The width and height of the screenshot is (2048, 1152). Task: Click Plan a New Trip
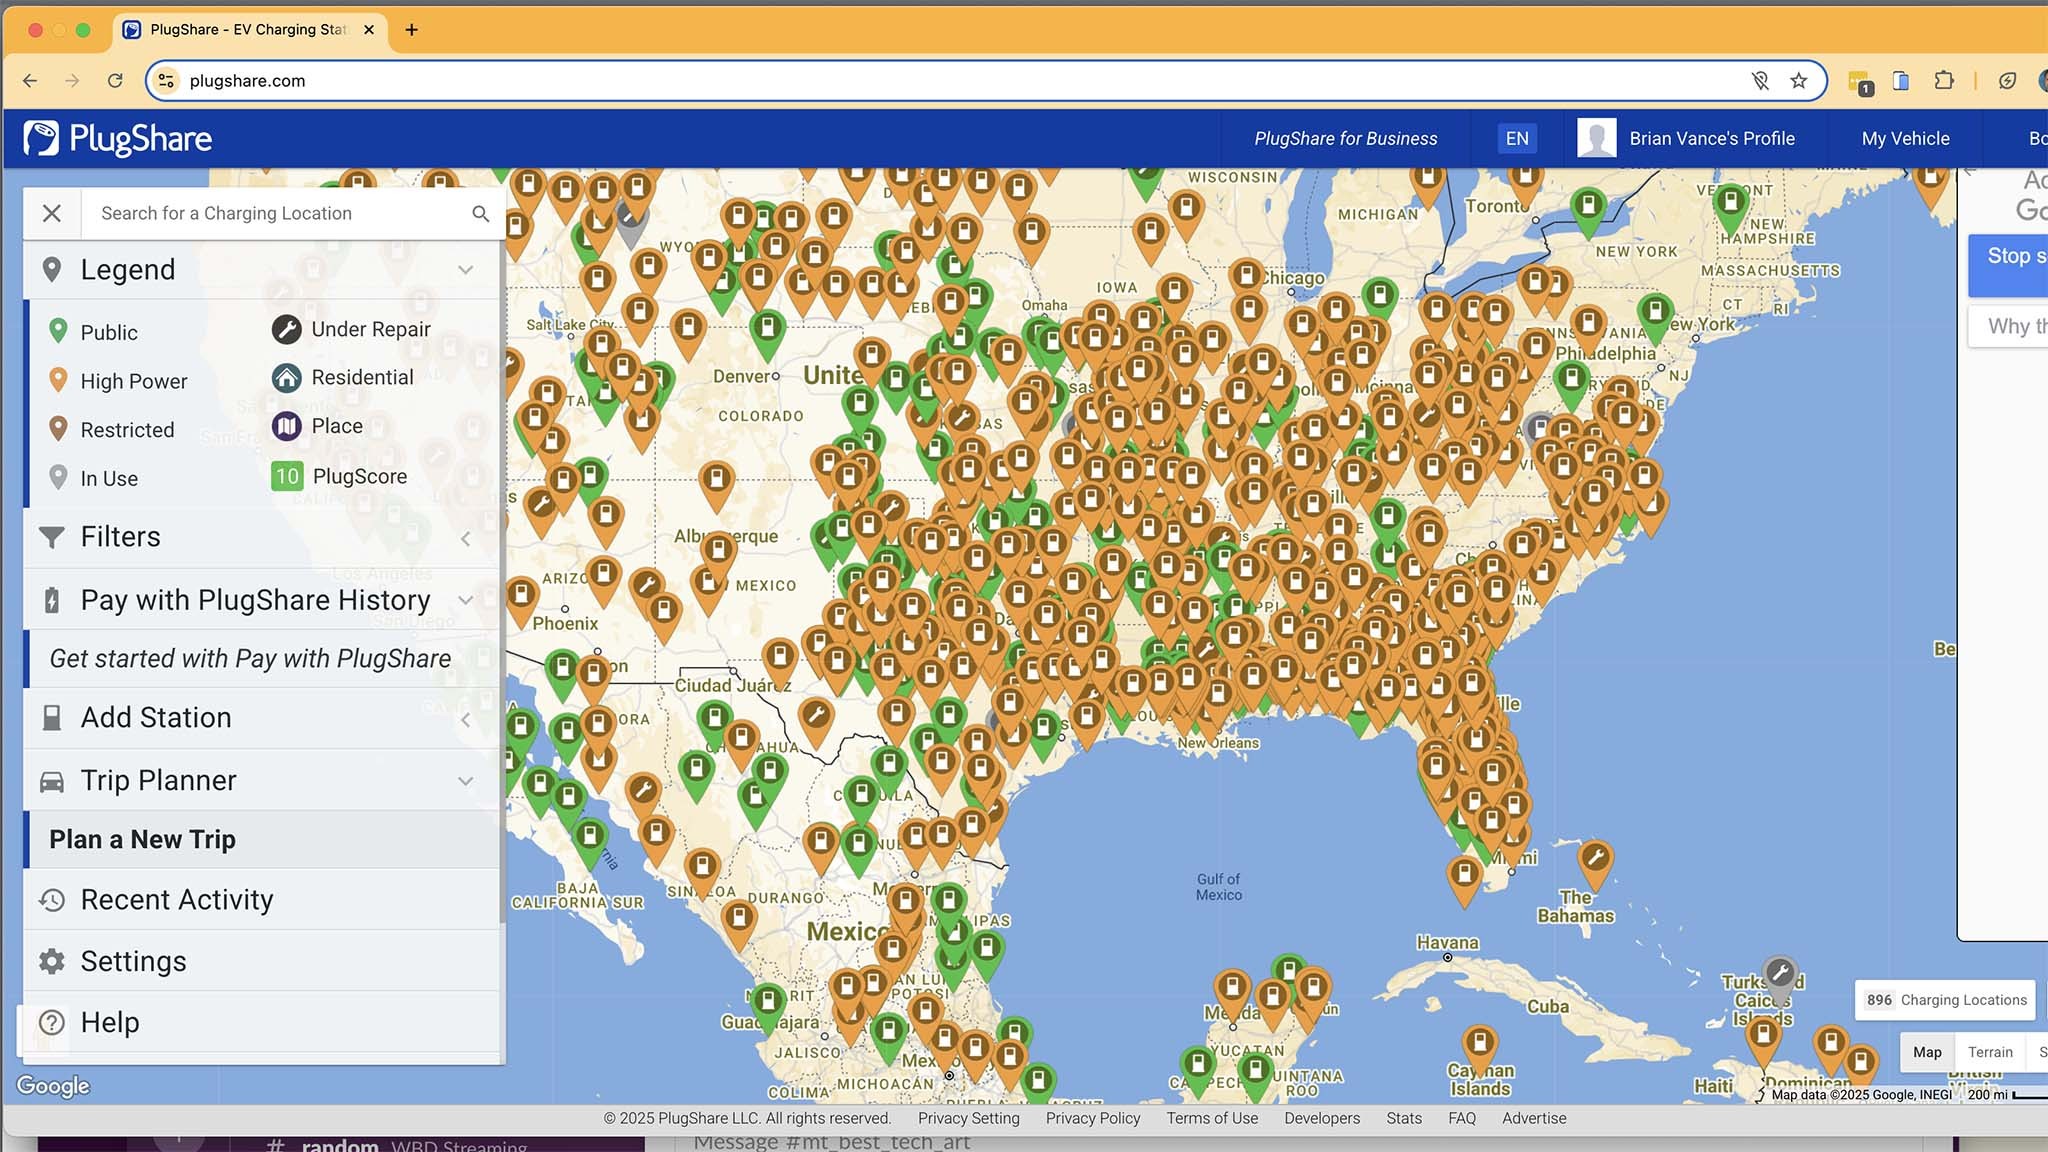143,839
